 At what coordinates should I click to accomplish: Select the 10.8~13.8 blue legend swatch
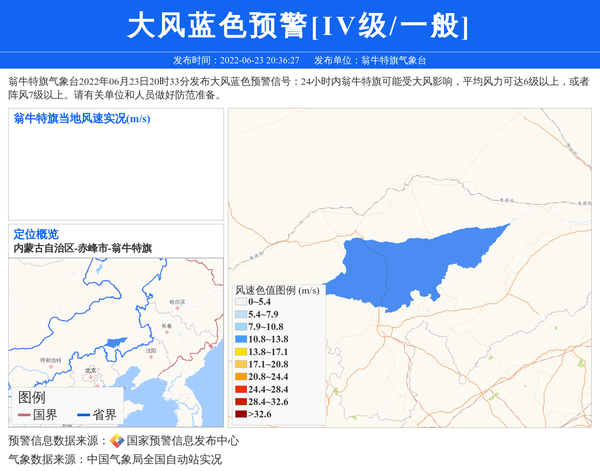[240, 339]
